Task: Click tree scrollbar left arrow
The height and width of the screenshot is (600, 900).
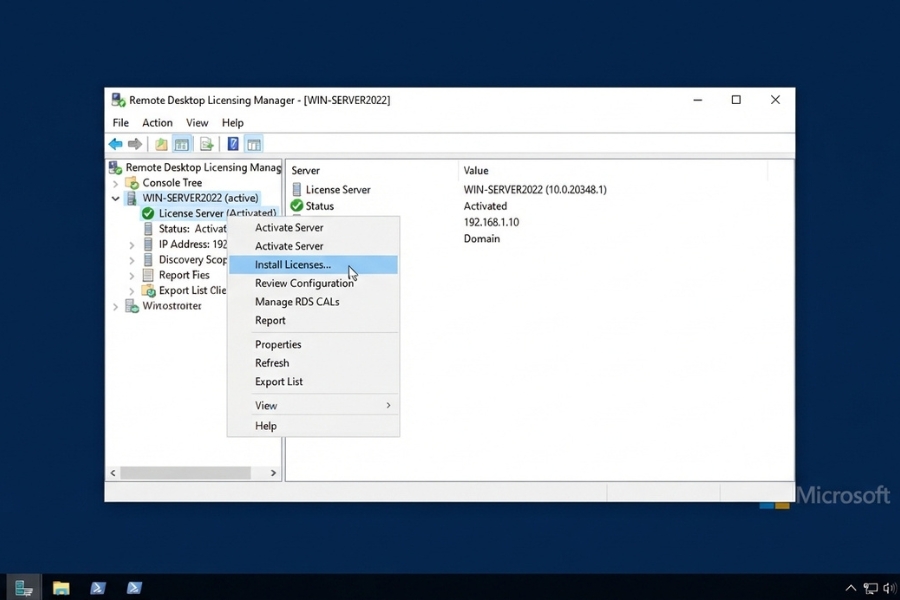Action: click(113, 473)
